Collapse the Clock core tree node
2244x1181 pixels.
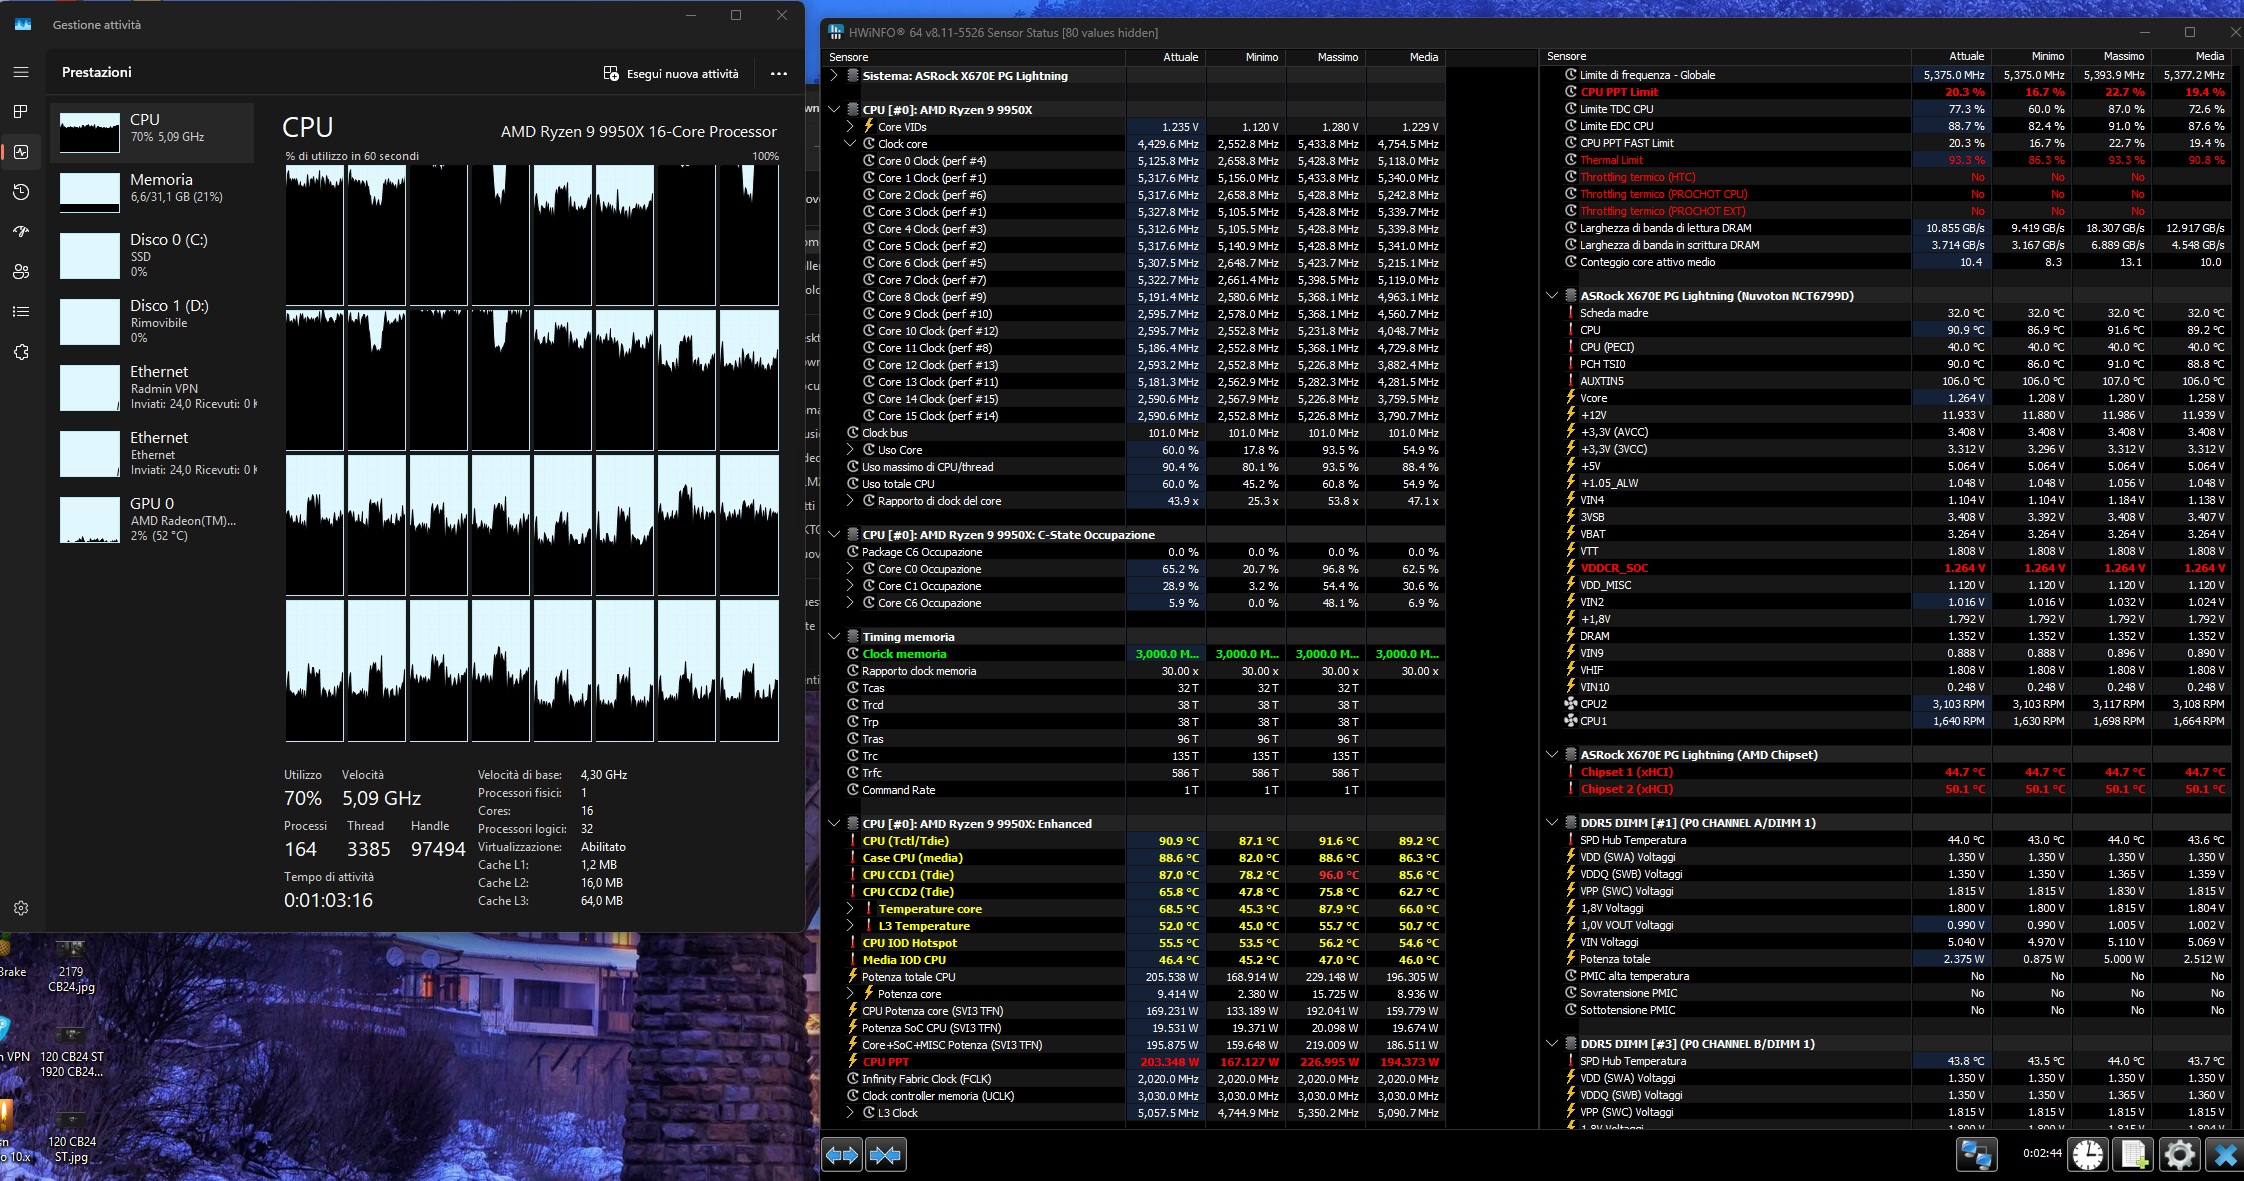[850, 144]
